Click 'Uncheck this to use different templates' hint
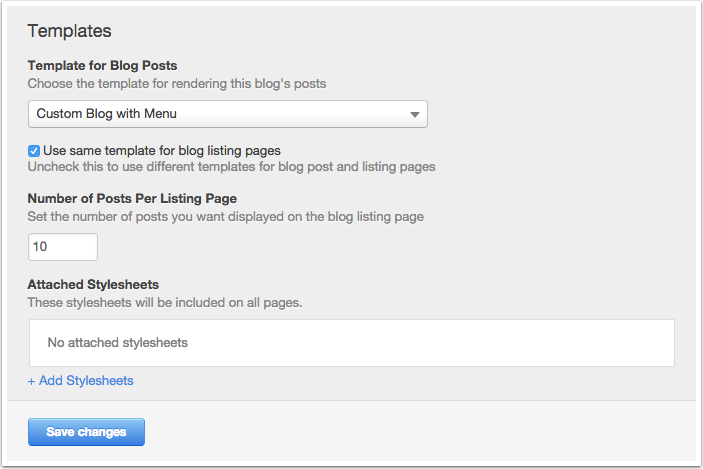Image resolution: width=703 pixels, height=469 pixels. coord(231,167)
